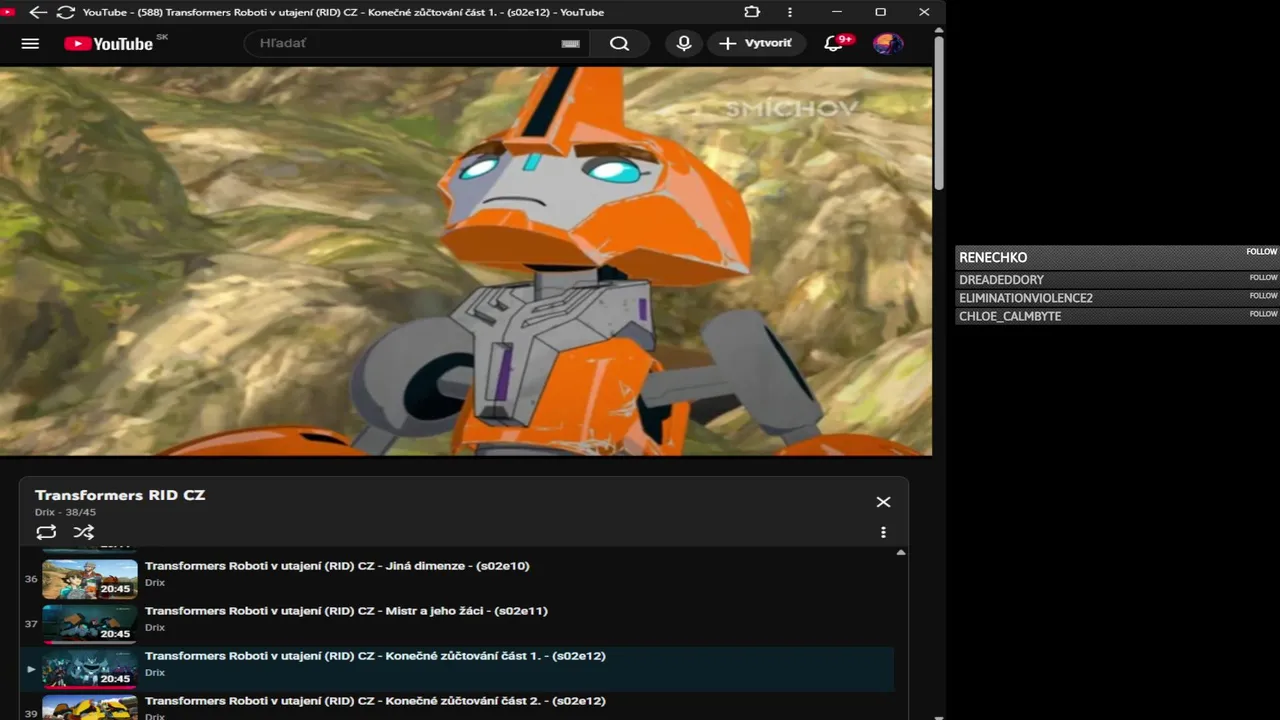Go to YouTube home via logo
This screenshot has height=720, width=1280.
click(x=109, y=44)
